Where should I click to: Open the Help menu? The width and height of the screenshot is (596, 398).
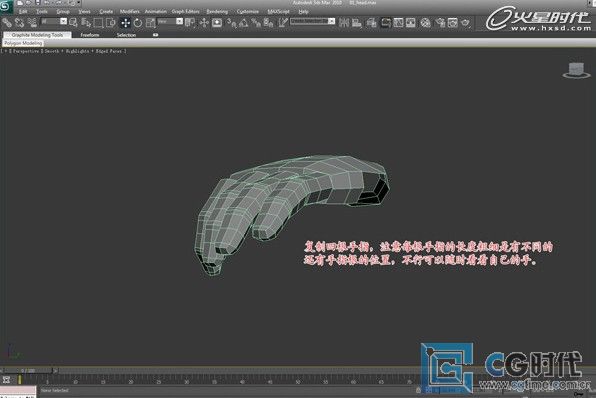click(303, 11)
